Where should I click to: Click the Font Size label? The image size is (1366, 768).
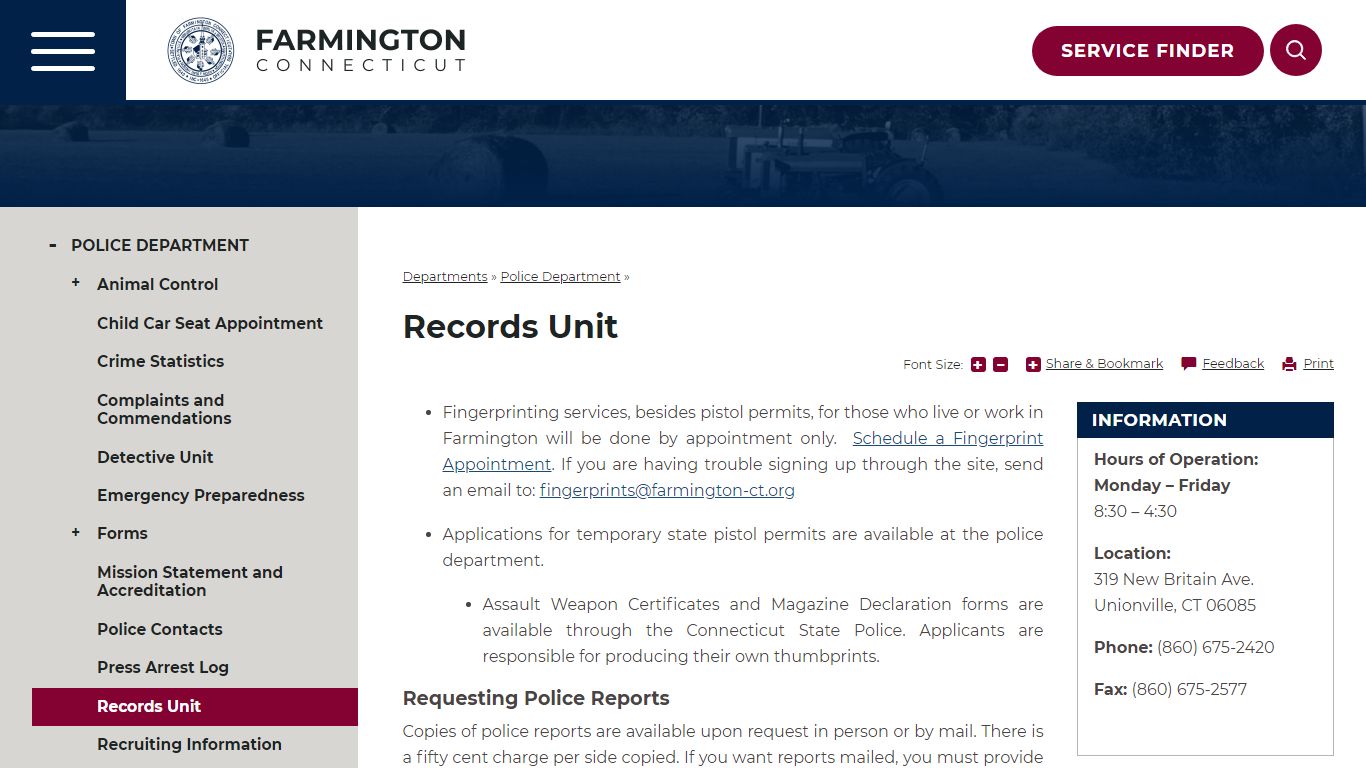[933, 365]
